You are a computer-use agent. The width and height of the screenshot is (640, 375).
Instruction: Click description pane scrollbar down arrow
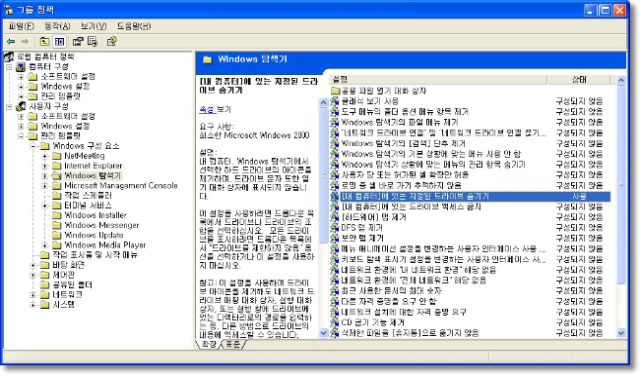point(324,333)
